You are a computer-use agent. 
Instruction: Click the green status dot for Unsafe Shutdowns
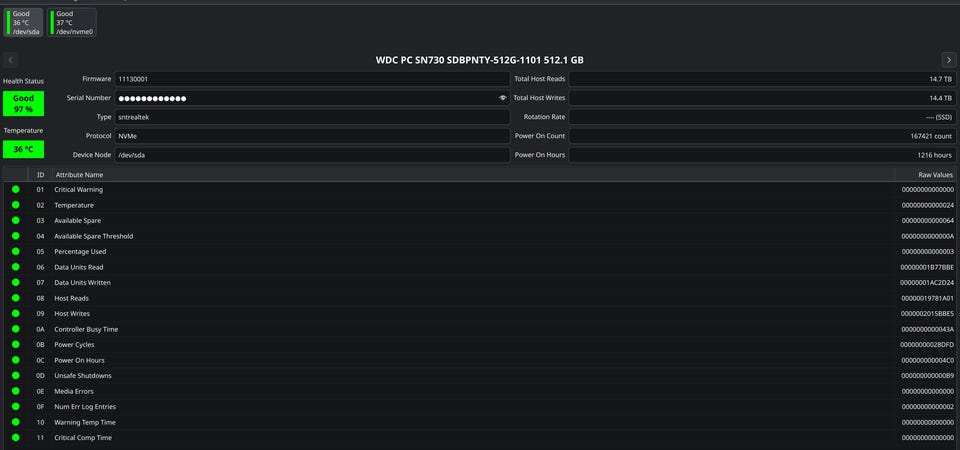(x=15, y=375)
